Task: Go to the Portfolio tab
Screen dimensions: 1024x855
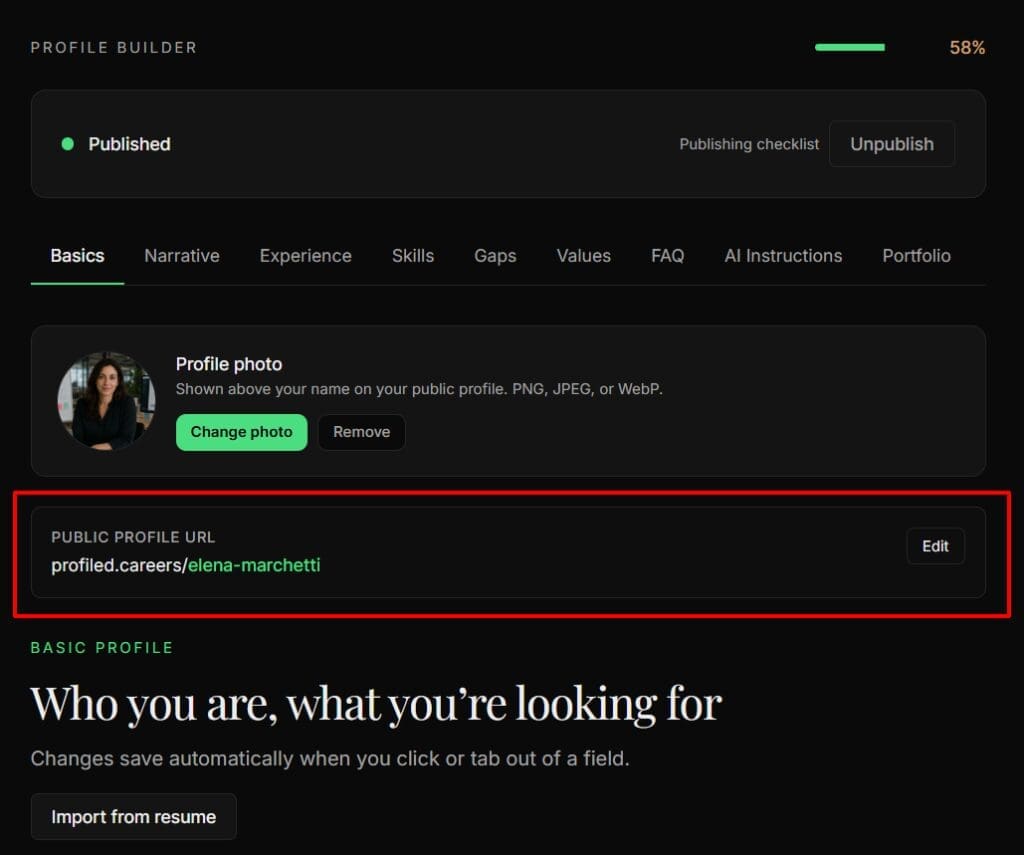Action: pyautogui.click(x=916, y=255)
